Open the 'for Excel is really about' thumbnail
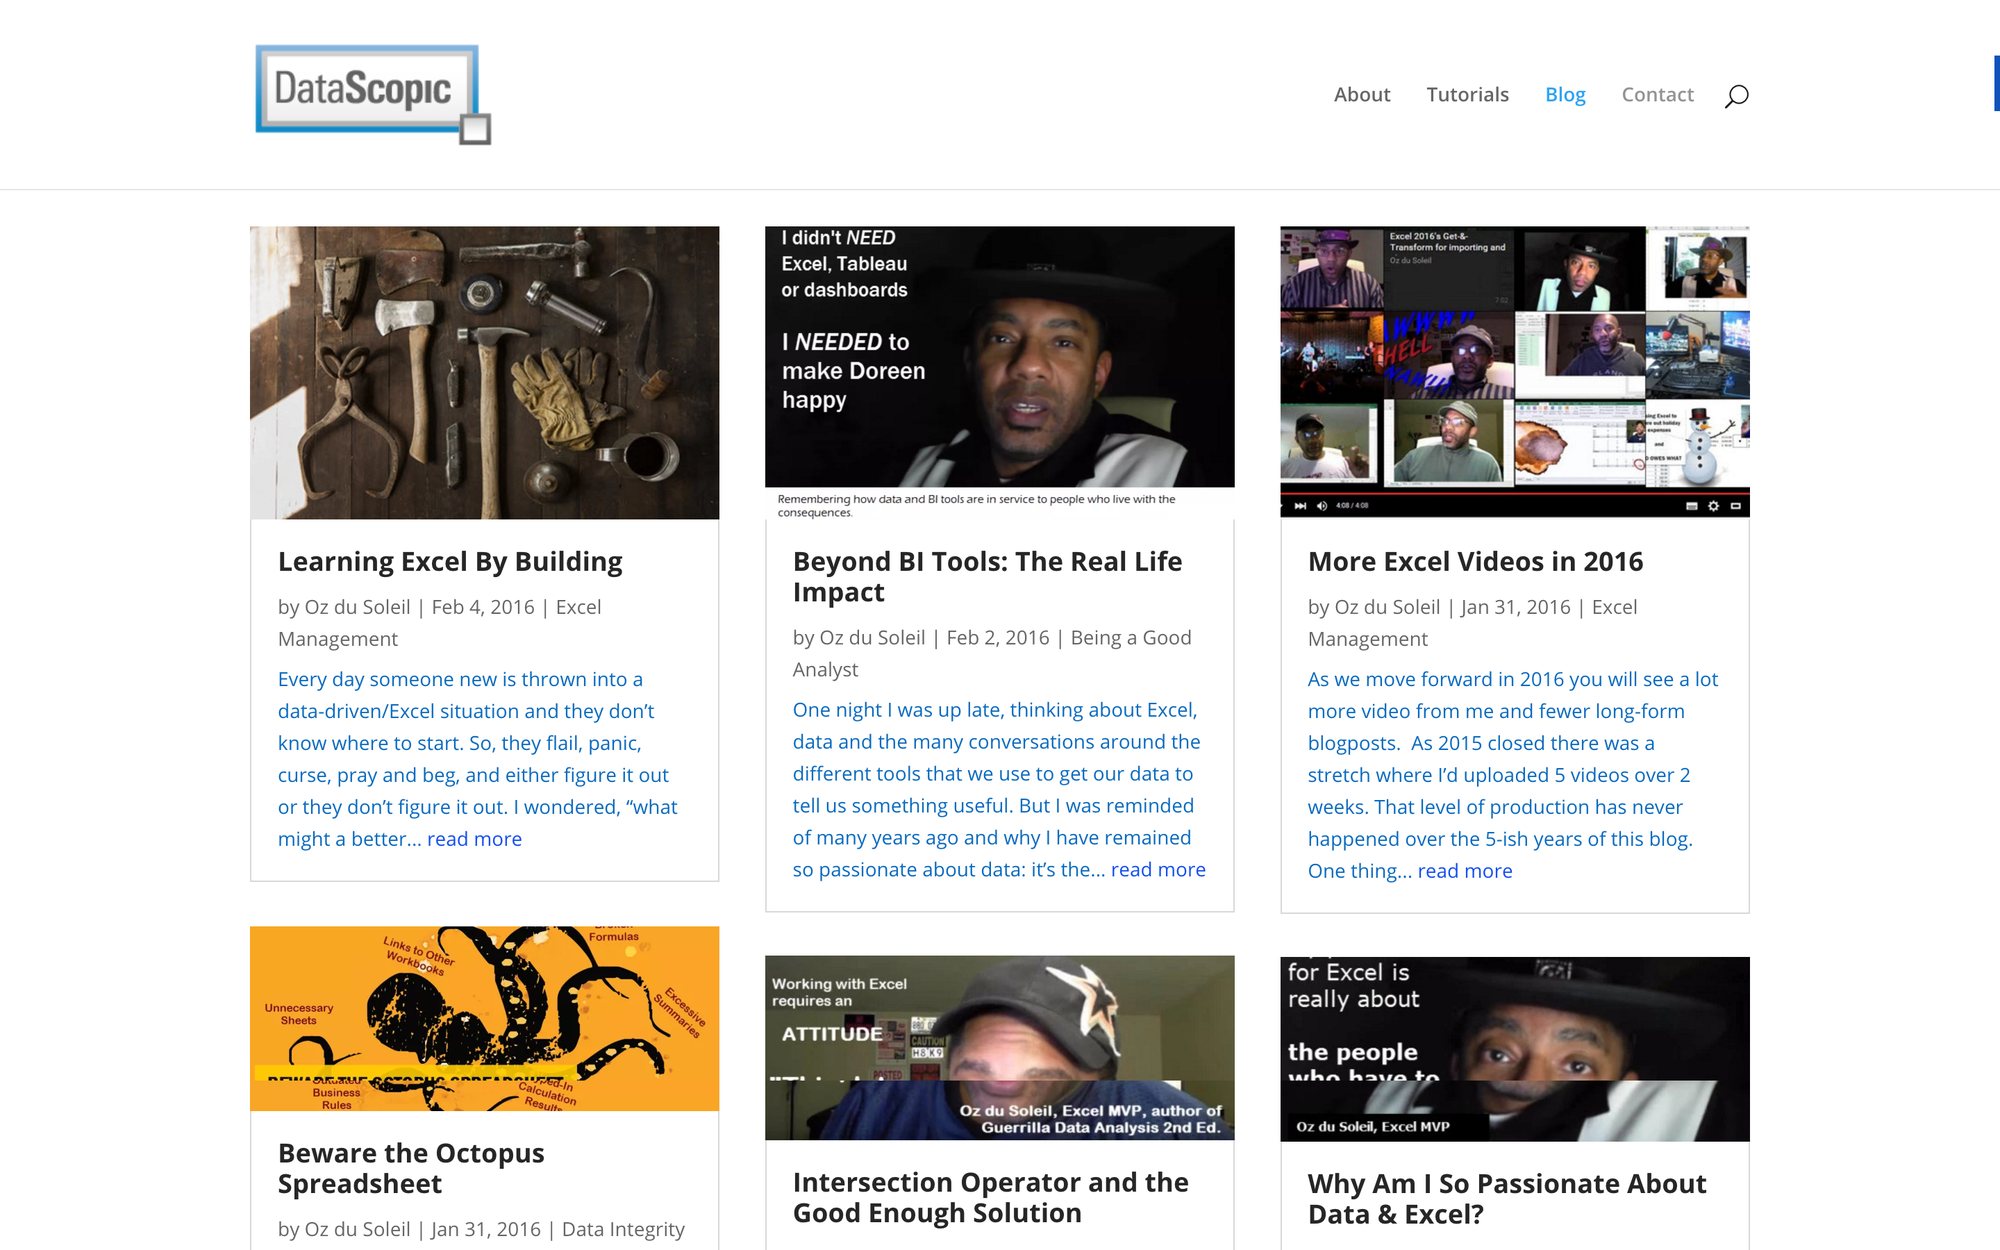The height and width of the screenshot is (1250, 2000). (x=1514, y=1049)
